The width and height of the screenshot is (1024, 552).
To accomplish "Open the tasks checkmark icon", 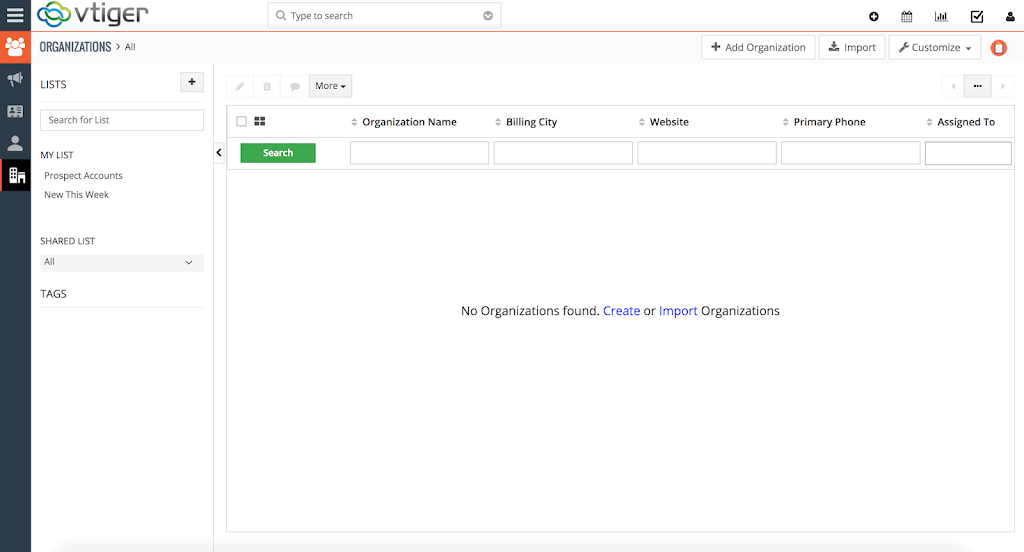I will (977, 16).
